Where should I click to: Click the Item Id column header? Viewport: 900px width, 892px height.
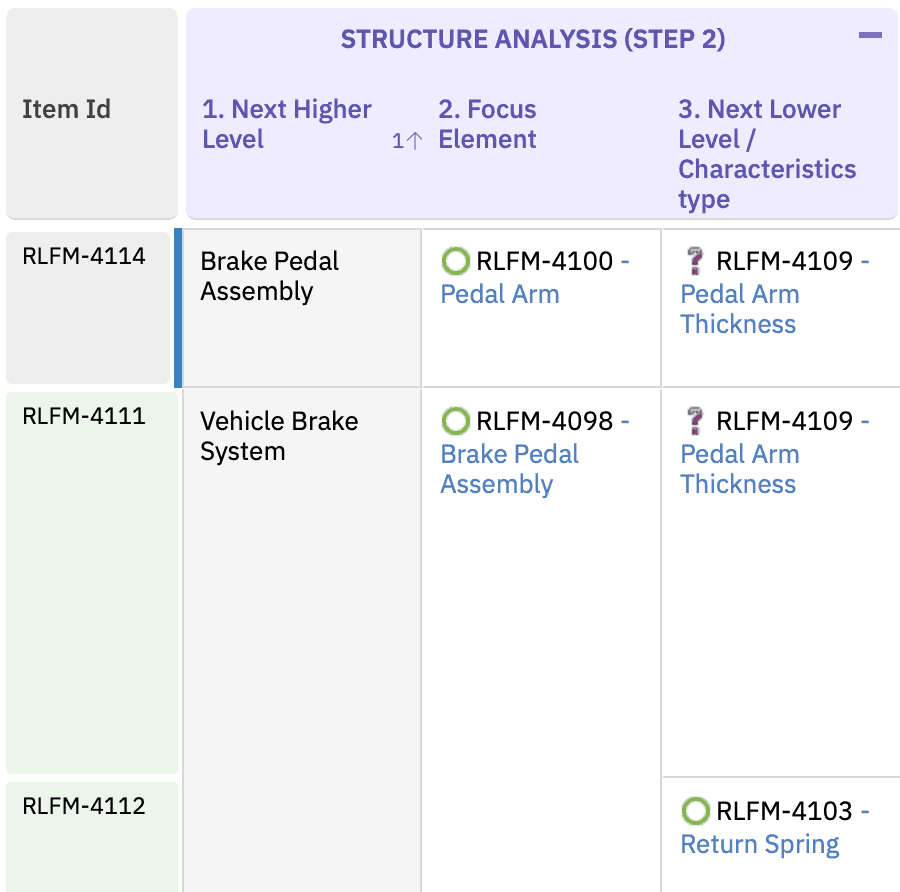tap(67, 110)
